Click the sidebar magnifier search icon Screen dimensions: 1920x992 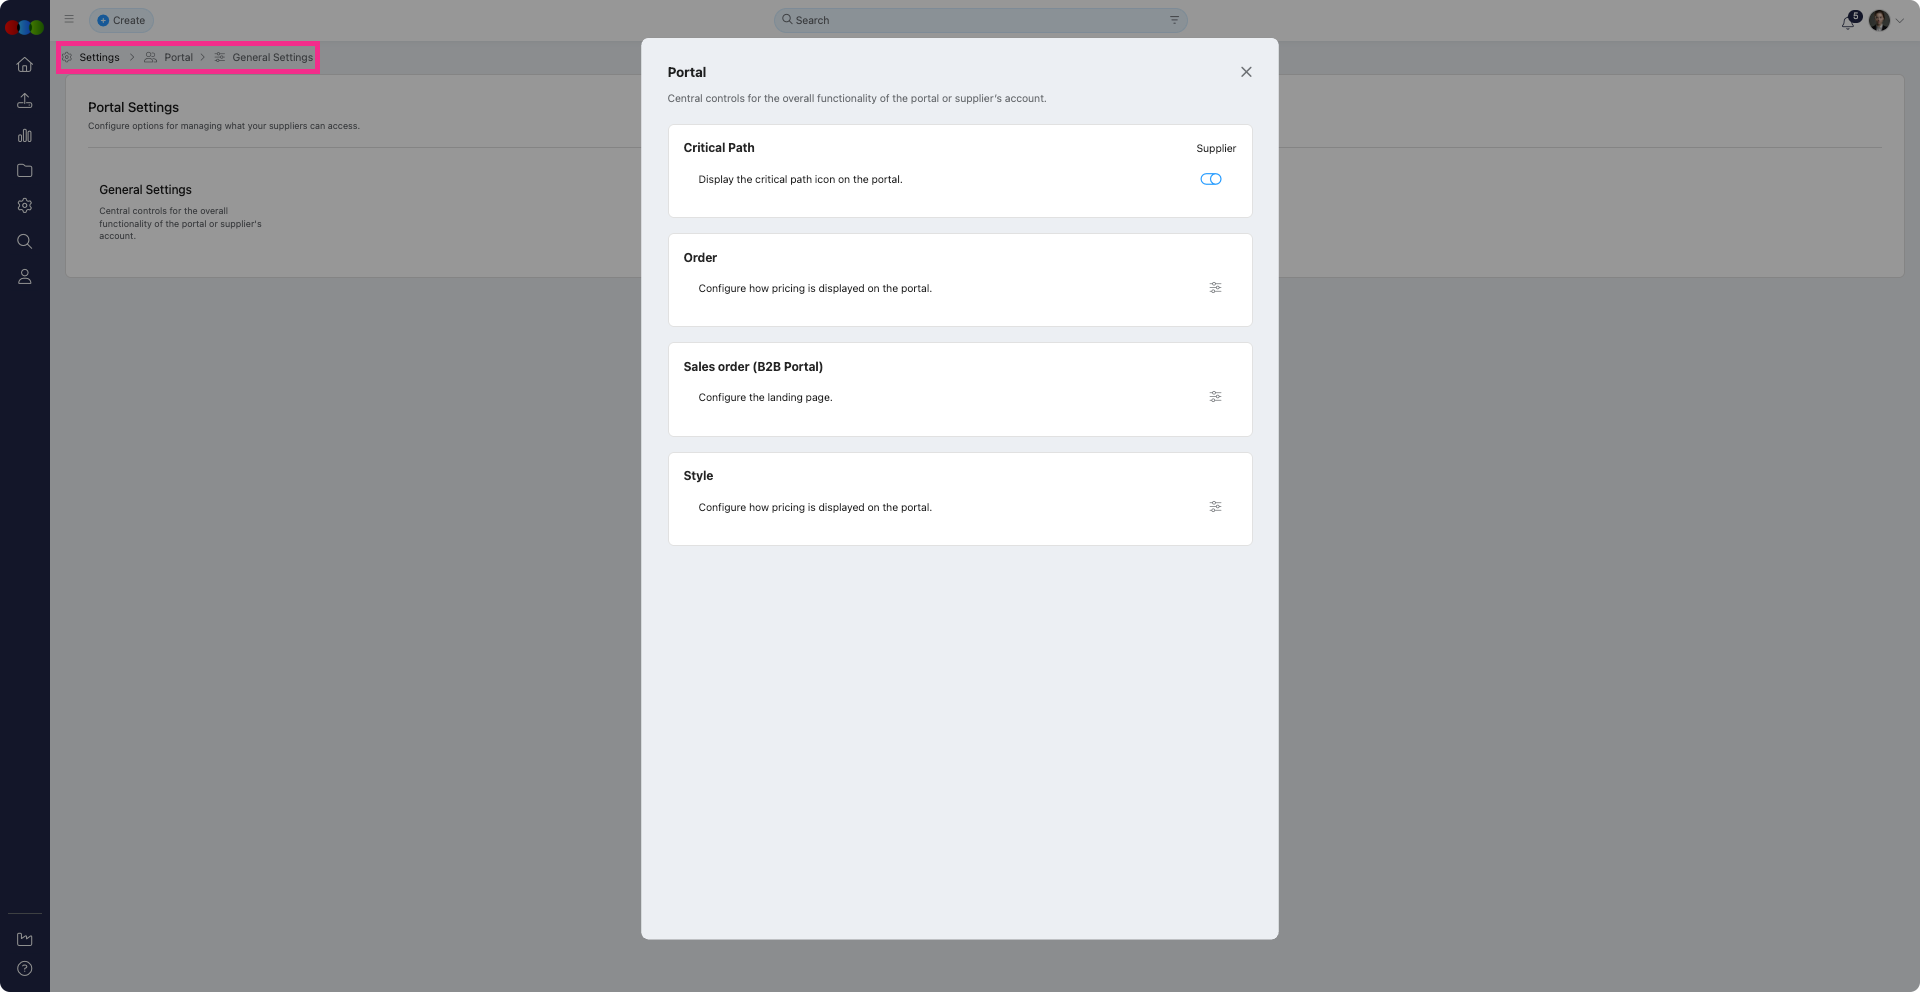pyautogui.click(x=25, y=241)
